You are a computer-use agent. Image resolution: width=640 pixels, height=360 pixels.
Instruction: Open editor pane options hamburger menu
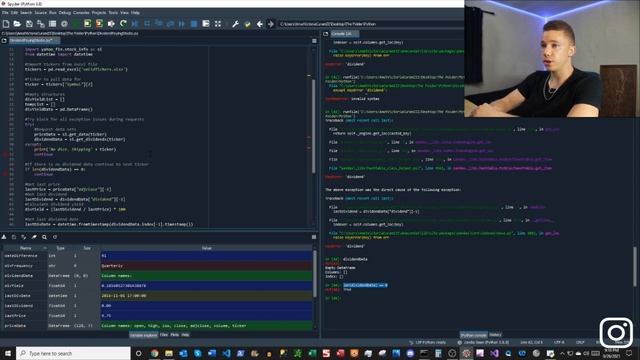click(314, 41)
